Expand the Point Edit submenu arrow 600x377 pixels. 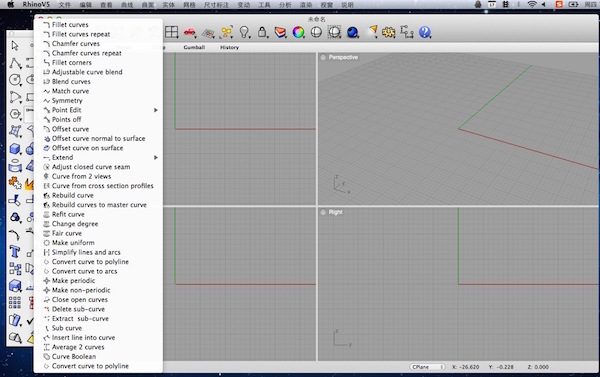coord(156,110)
